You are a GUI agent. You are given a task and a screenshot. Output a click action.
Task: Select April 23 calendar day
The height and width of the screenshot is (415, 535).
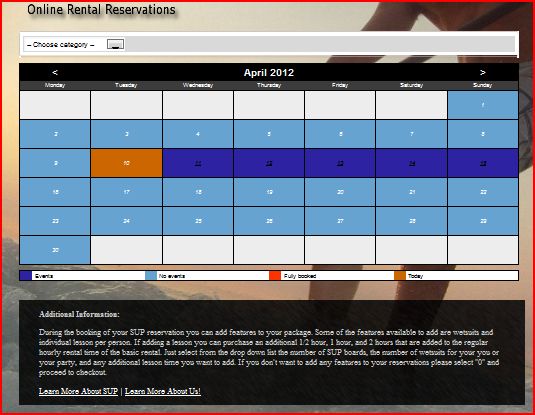[x=55, y=221]
